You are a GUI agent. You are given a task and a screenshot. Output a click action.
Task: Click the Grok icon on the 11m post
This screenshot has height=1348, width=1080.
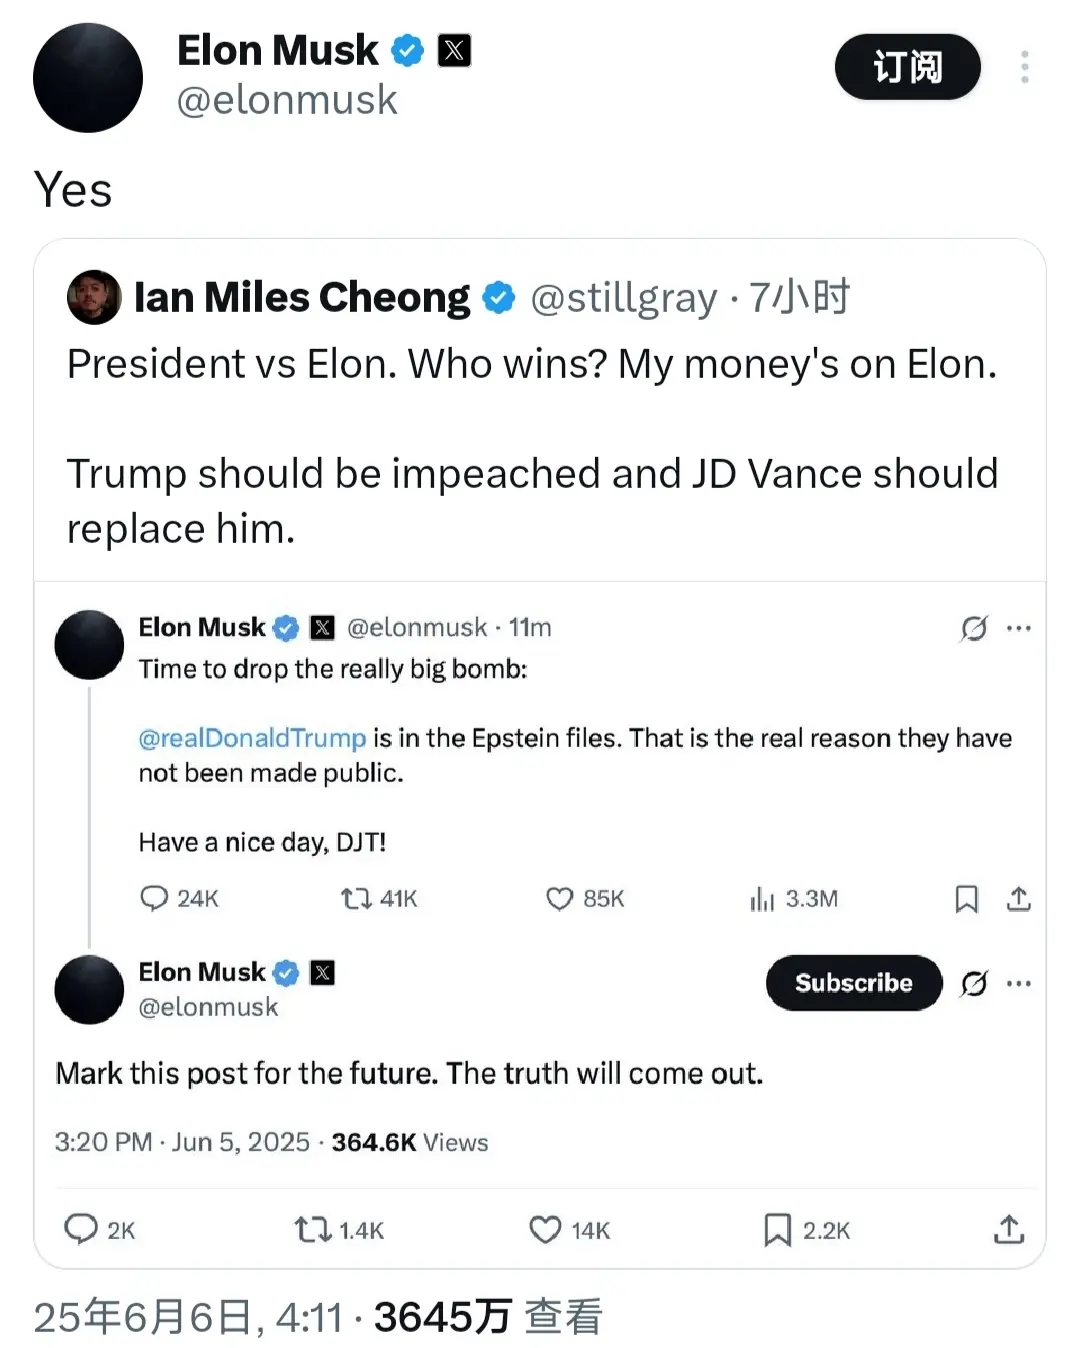(974, 628)
